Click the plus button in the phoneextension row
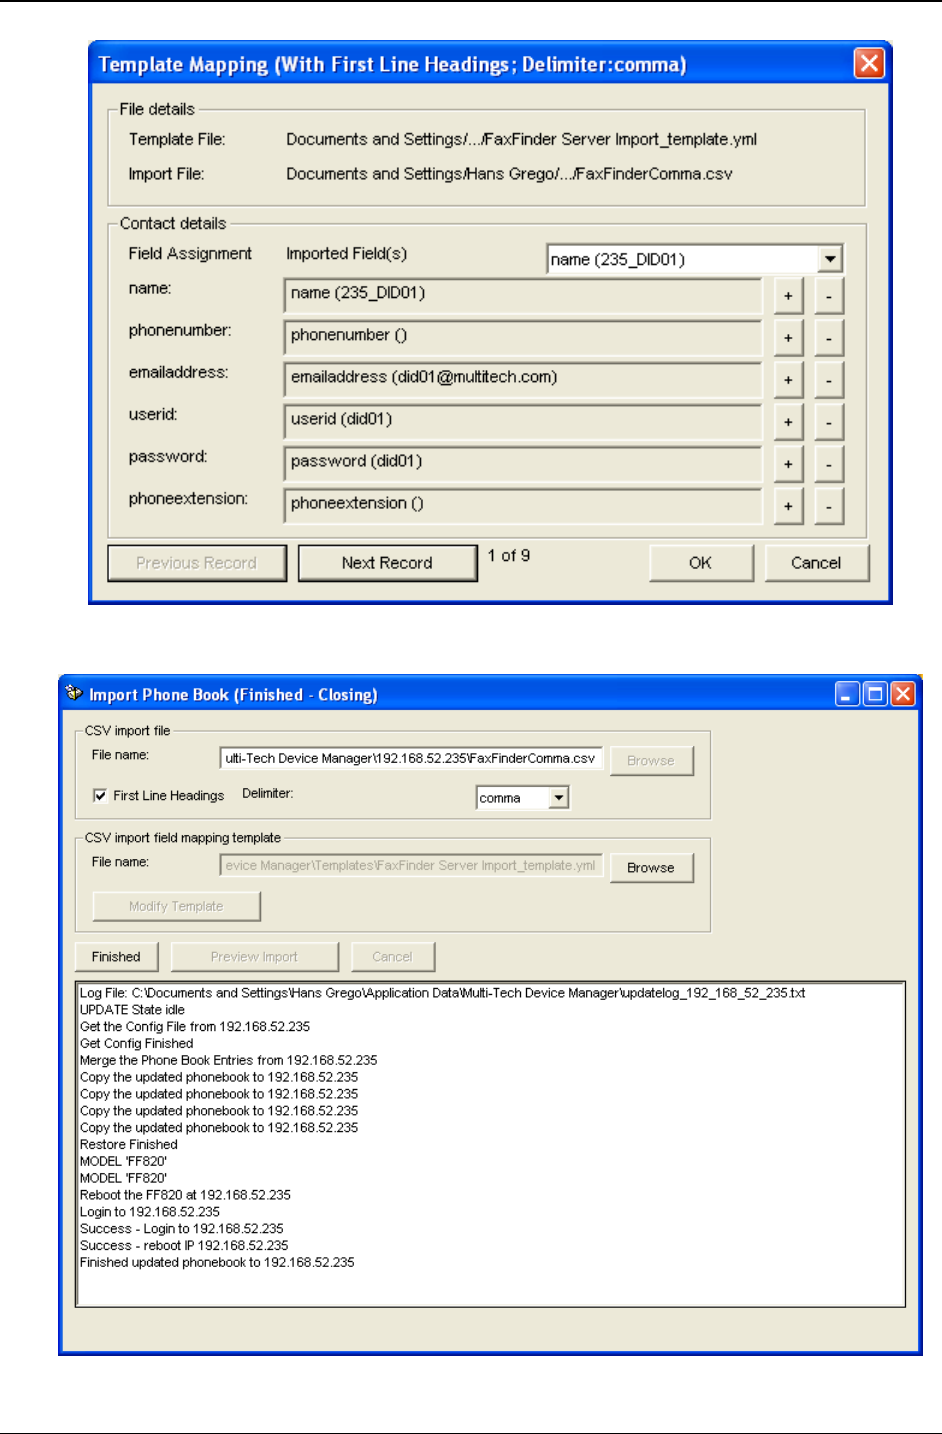Screen dimensions: 942x1434 (788, 506)
